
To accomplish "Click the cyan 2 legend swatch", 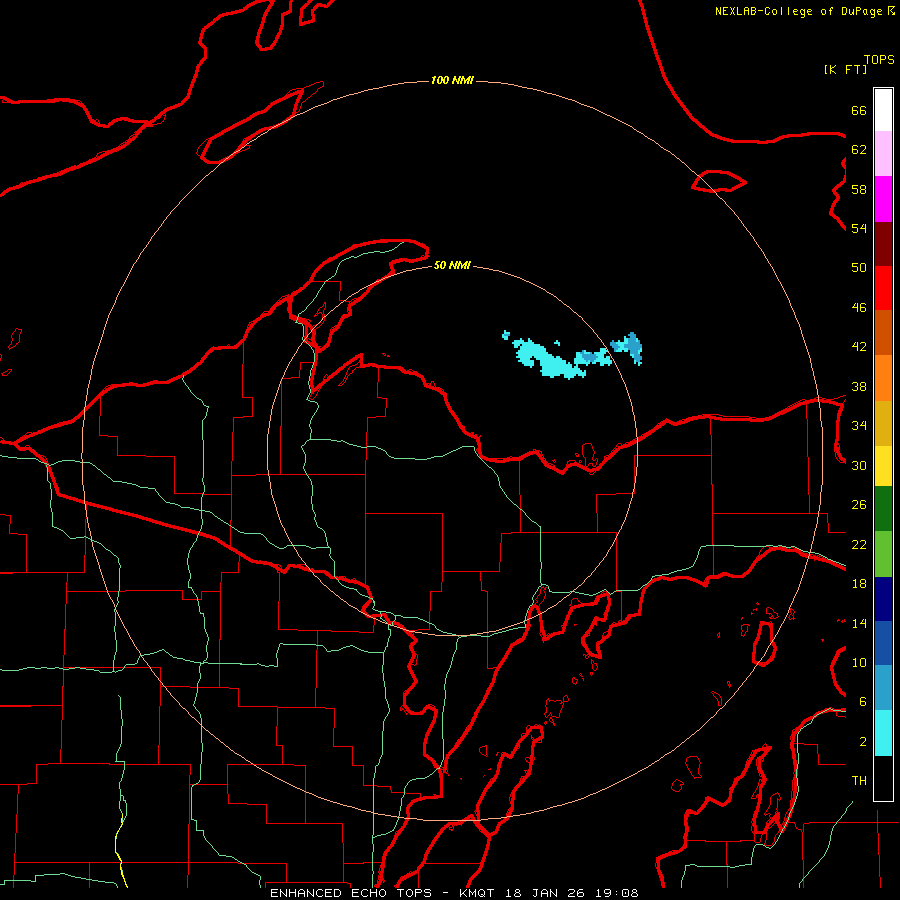I will [883, 733].
